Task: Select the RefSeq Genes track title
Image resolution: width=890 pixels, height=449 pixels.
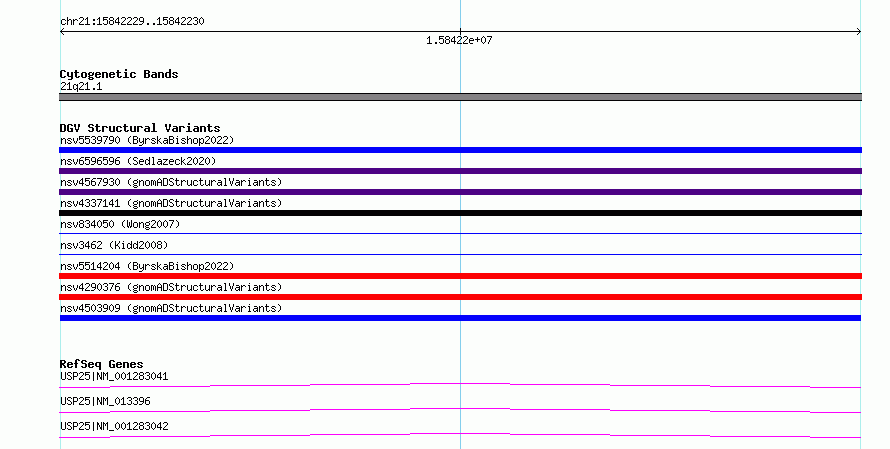Action: point(101,364)
